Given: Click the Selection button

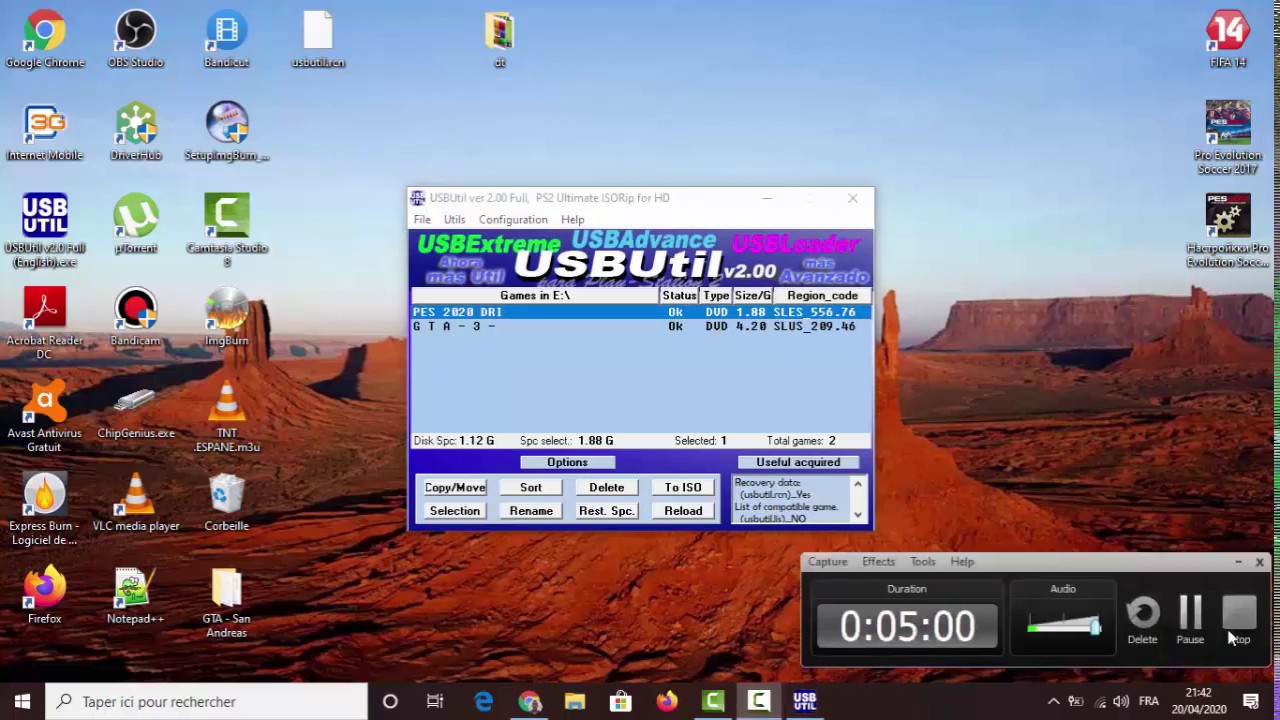Looking at the screenshot, I should (x=455, y=511).
